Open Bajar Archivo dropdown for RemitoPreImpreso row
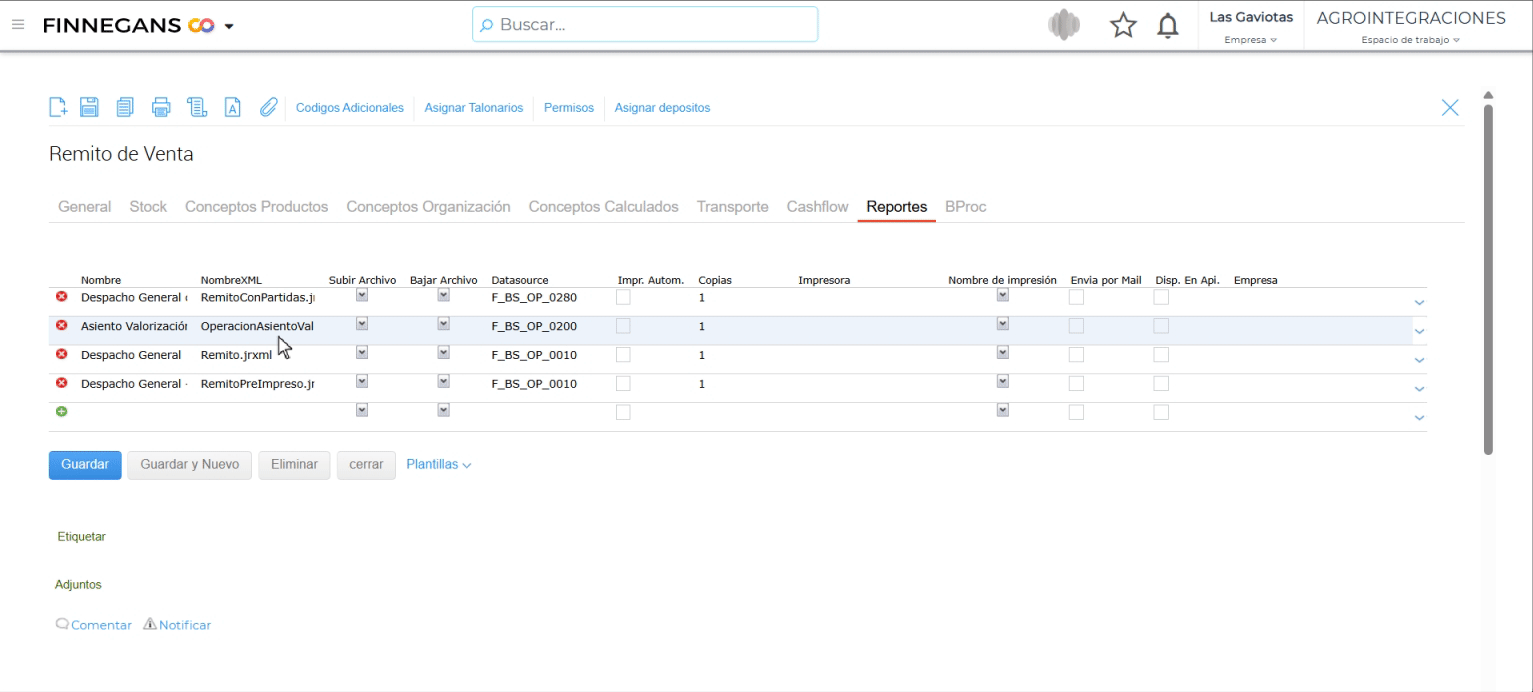Viewport: 1533px width, 692px height. [444, 382]
